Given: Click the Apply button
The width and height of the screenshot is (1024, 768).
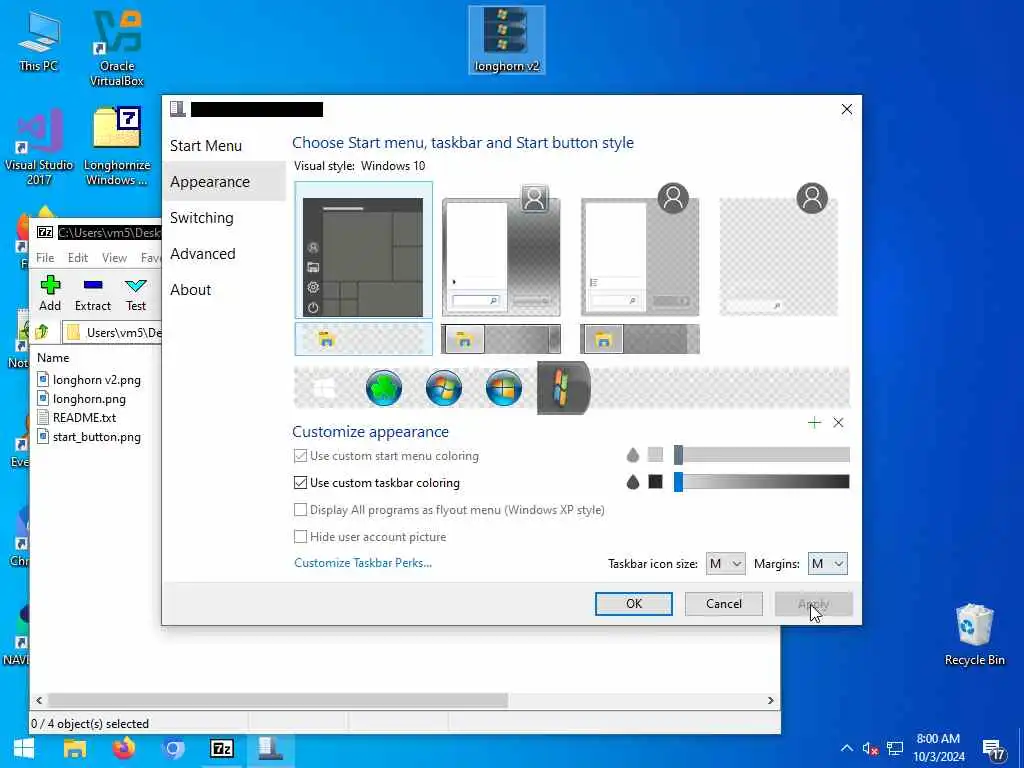Looking at the screenshot, I should click(x=814, y=604).
